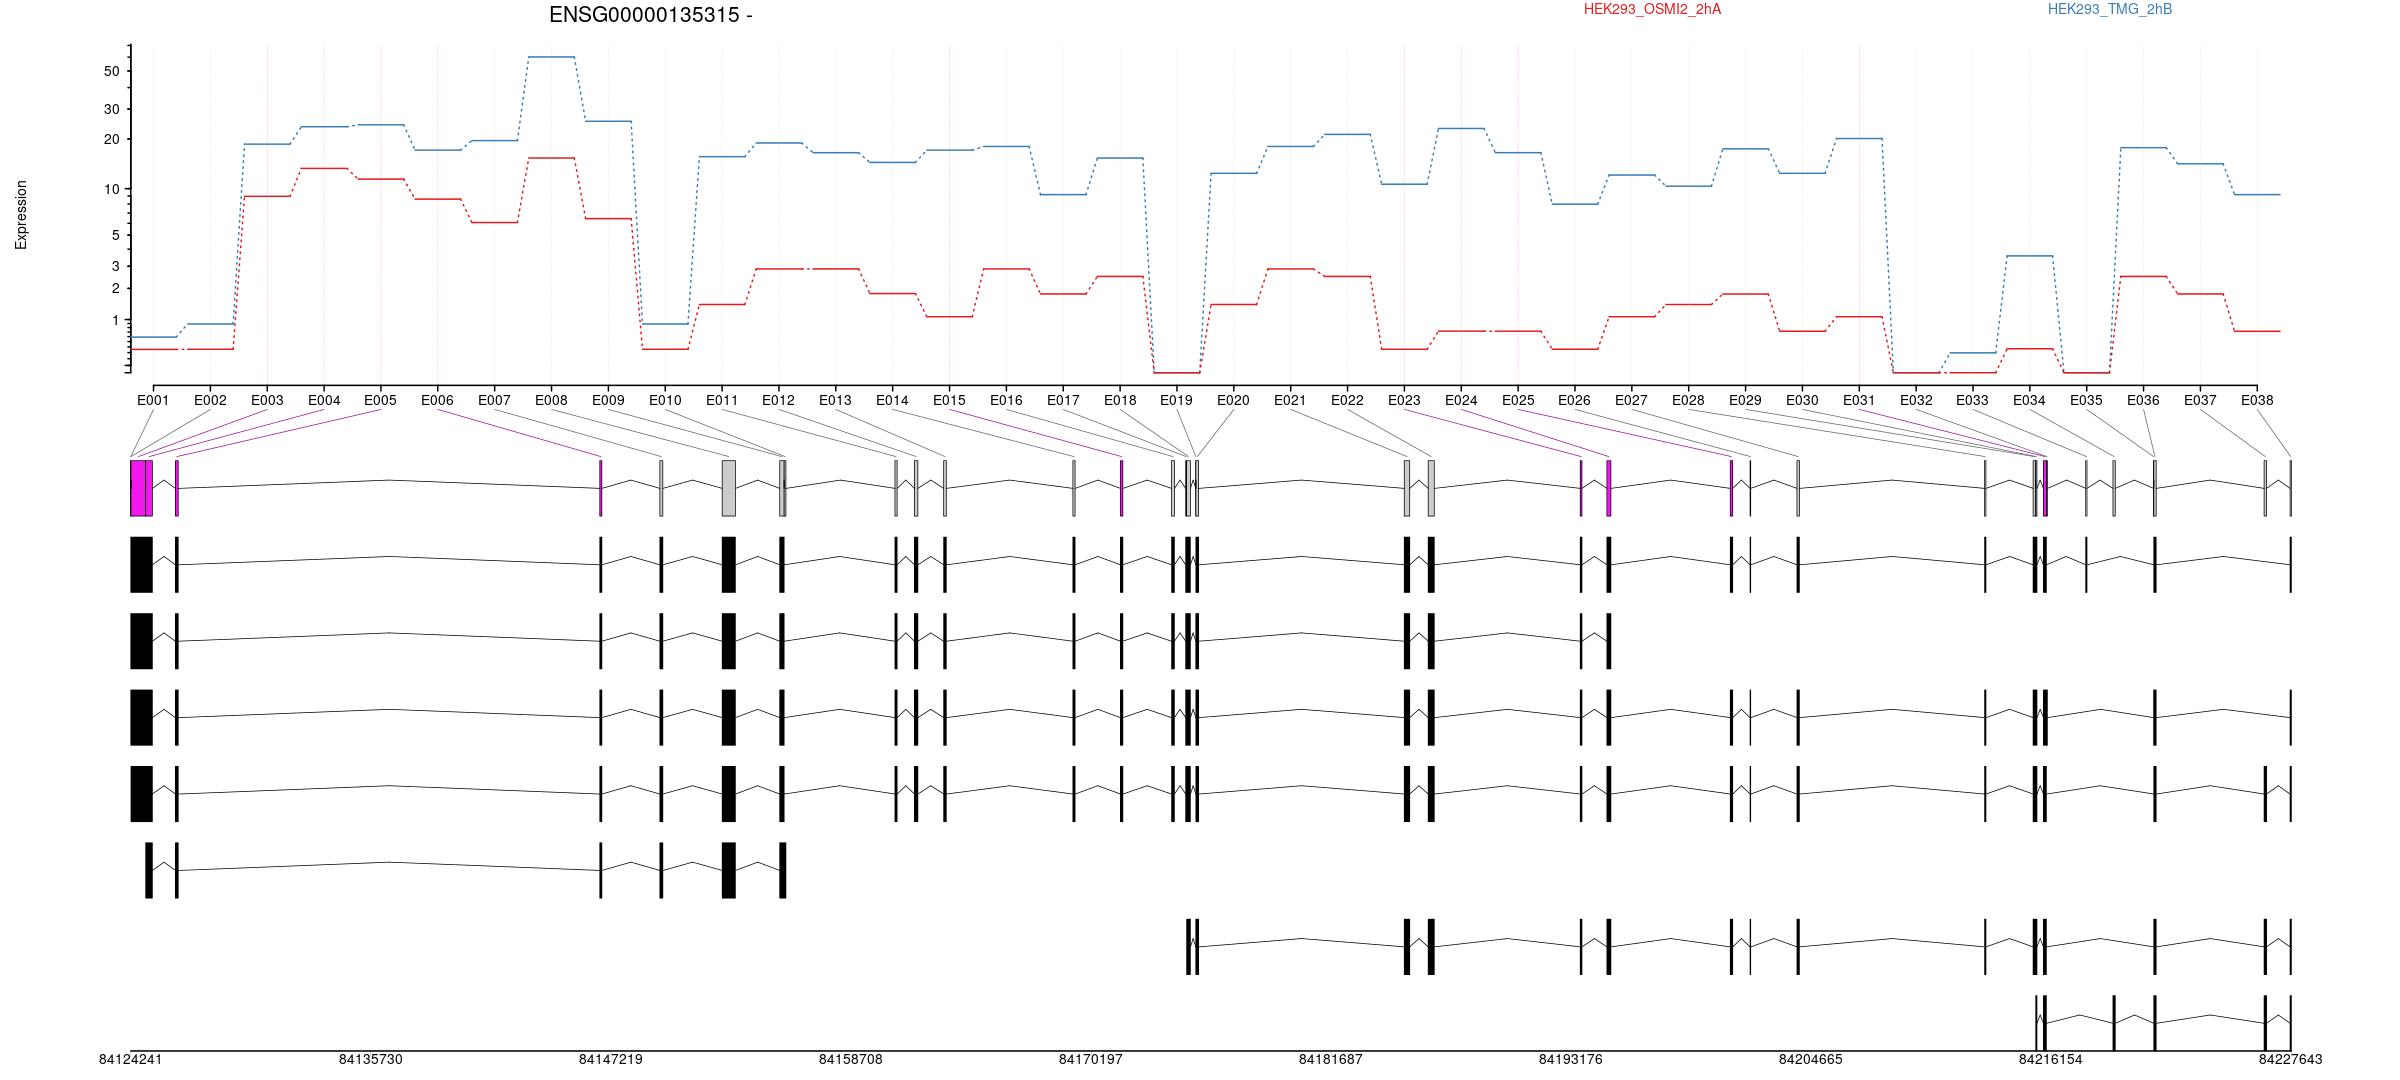
Task: Click exon label E018
Action: click(1120, 400)
